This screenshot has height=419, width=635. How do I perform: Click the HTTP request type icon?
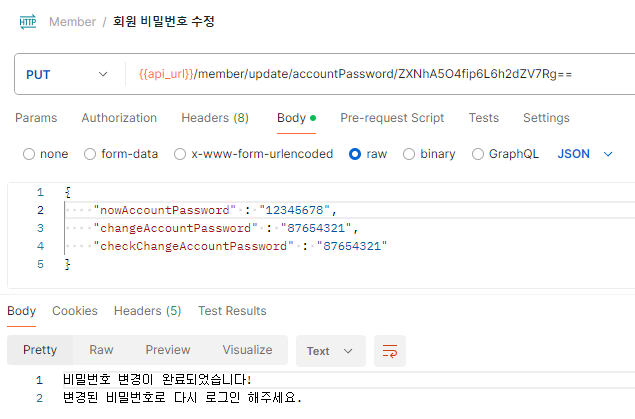(x=28, y=21)
